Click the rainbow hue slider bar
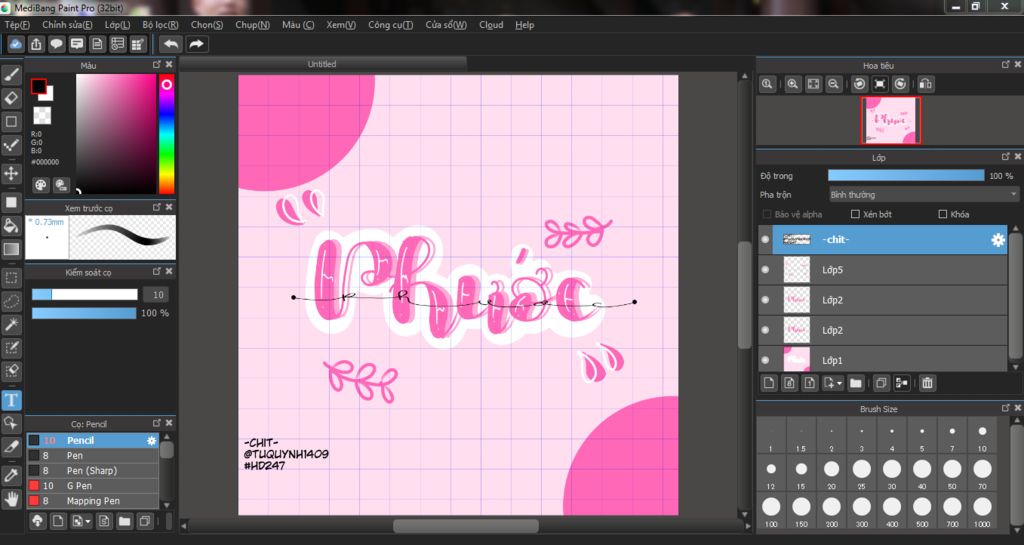 pyautogui.click(x=167, y=134)
